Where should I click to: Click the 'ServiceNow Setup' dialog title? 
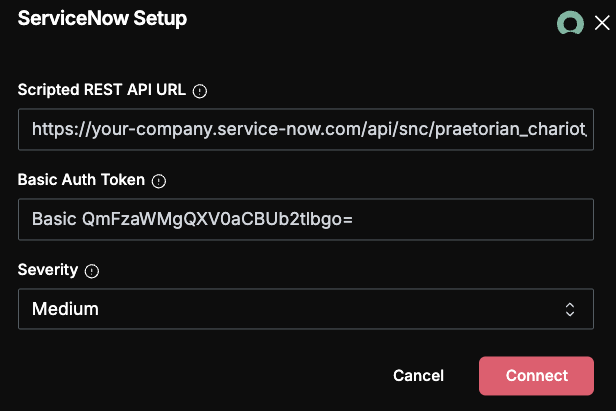pyautogui.click(x=102, y=18)
